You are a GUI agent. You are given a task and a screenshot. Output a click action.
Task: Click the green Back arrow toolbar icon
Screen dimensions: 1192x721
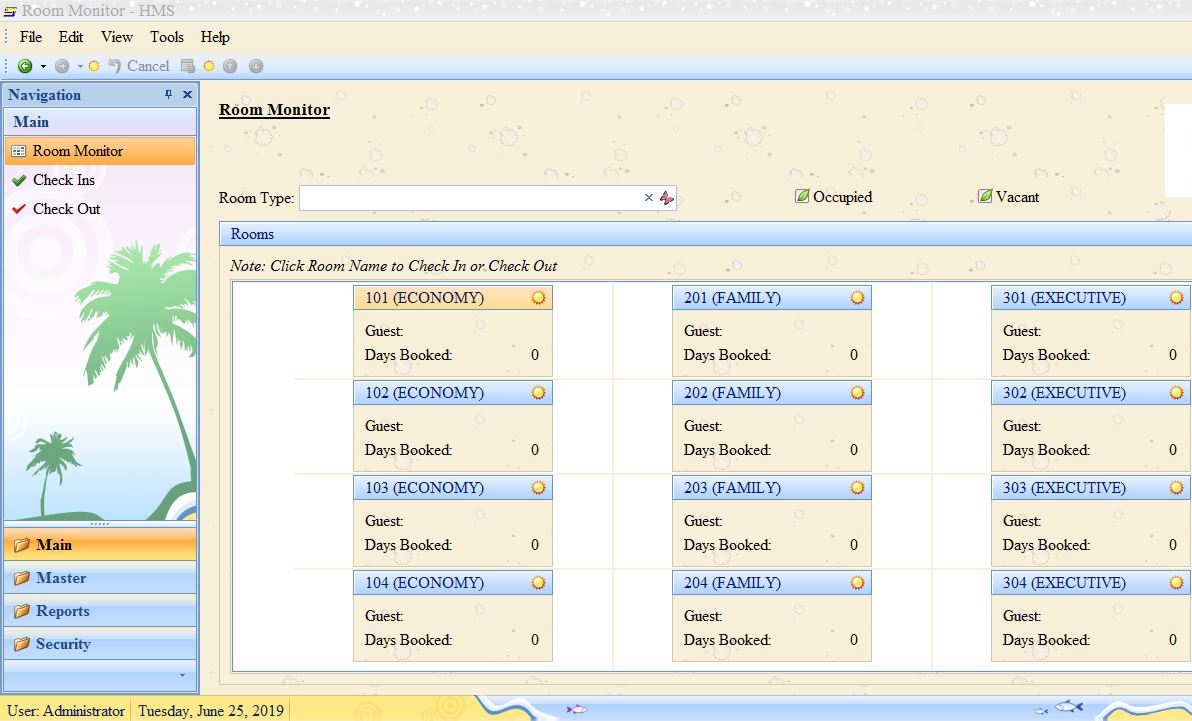25,66
